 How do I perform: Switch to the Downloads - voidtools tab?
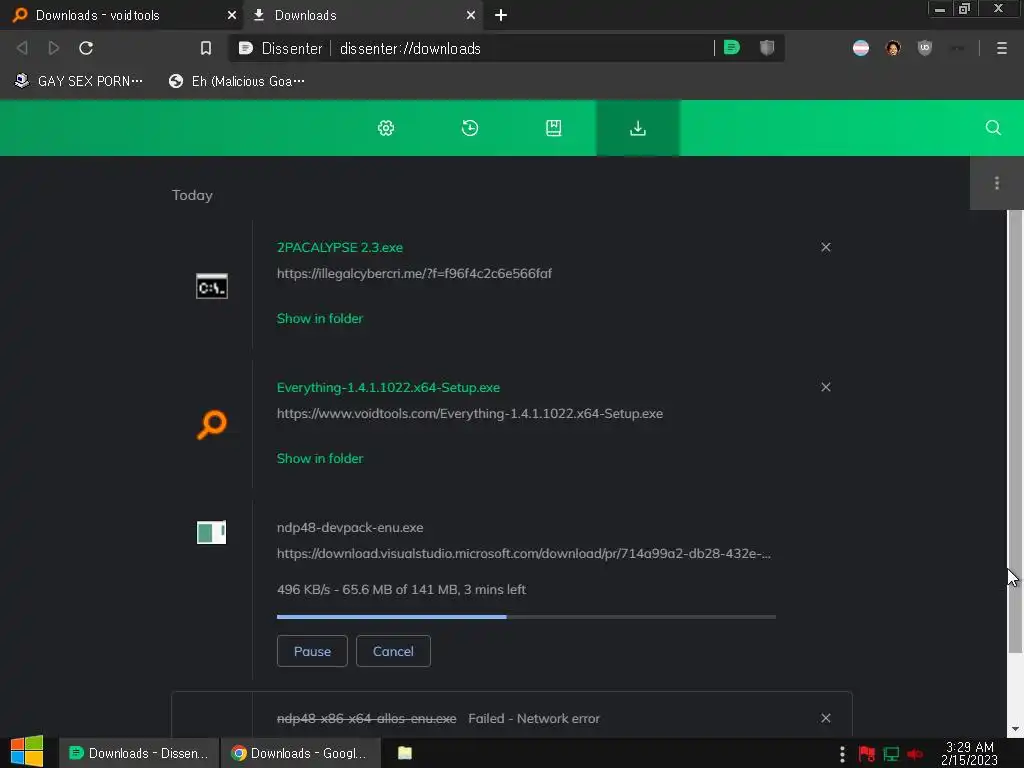tap(121, 15)
